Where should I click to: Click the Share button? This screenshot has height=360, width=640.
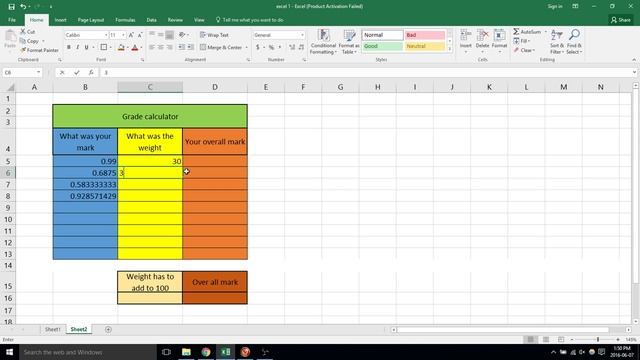pos(620,20)
